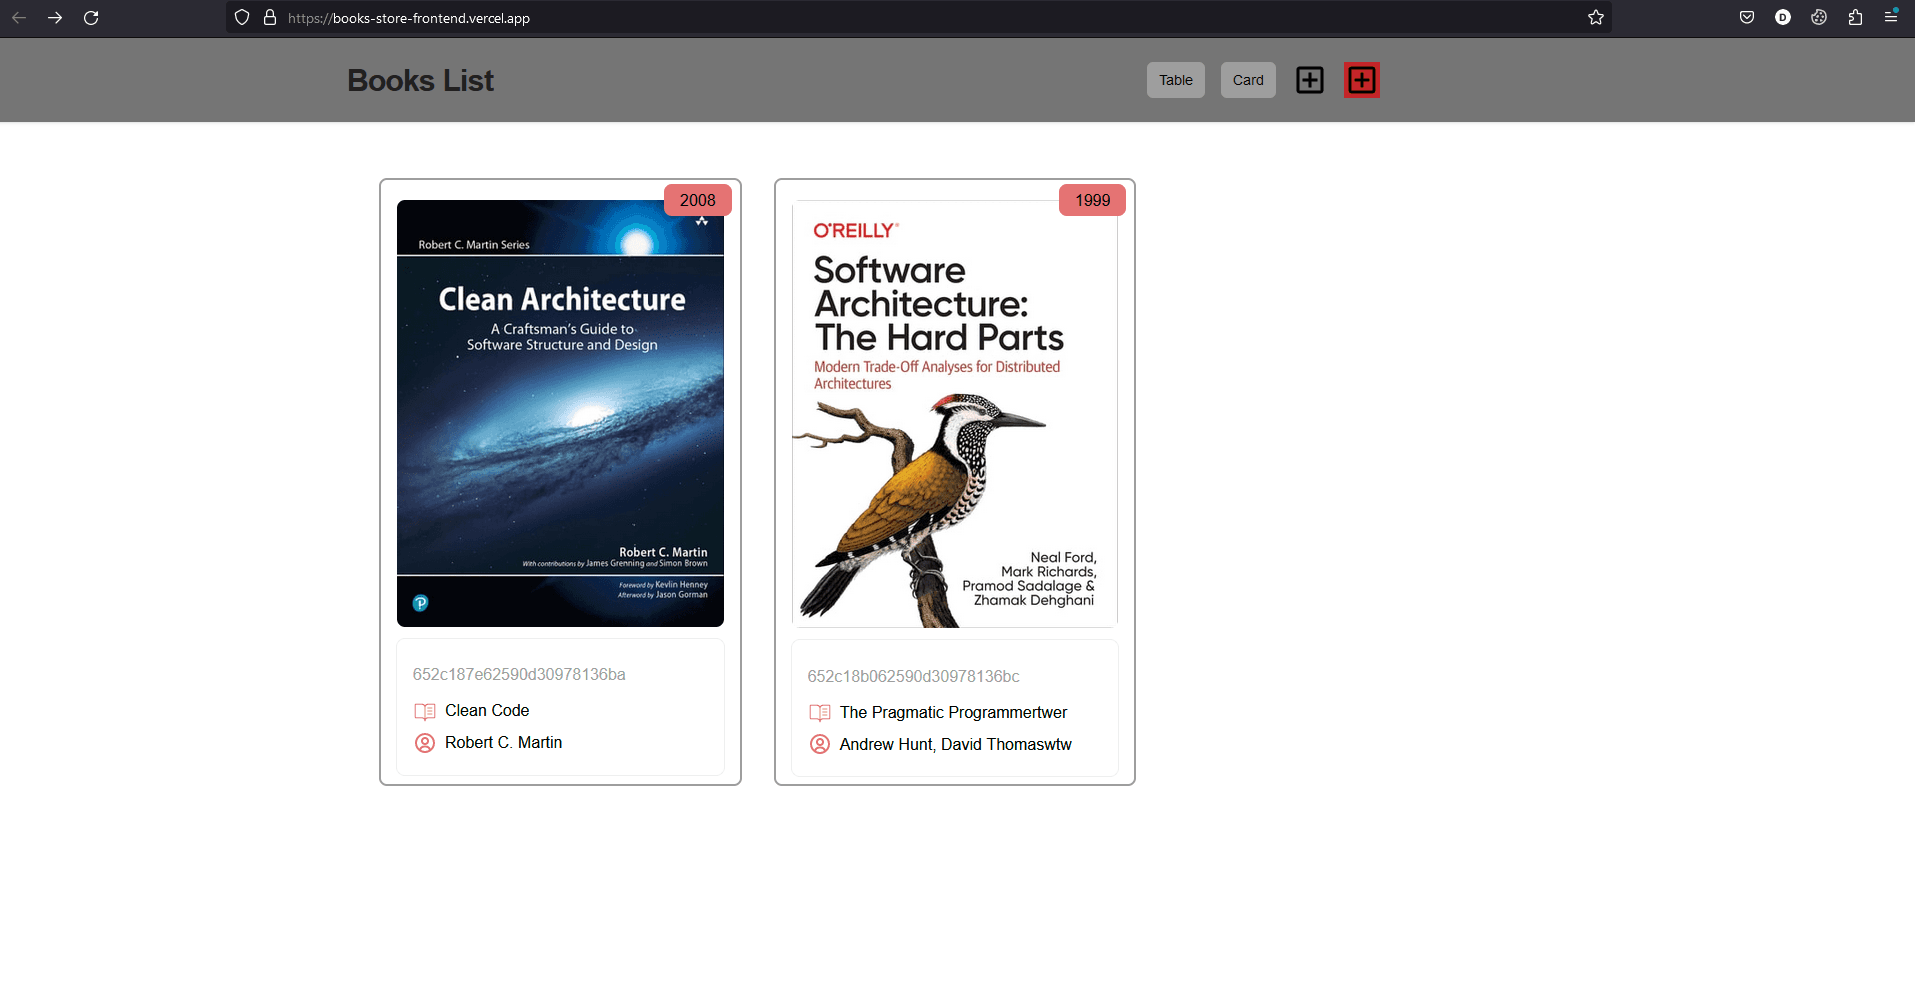Open the Pocket save dropdown icon
1915x990 pixels.
pos(1747,17)
